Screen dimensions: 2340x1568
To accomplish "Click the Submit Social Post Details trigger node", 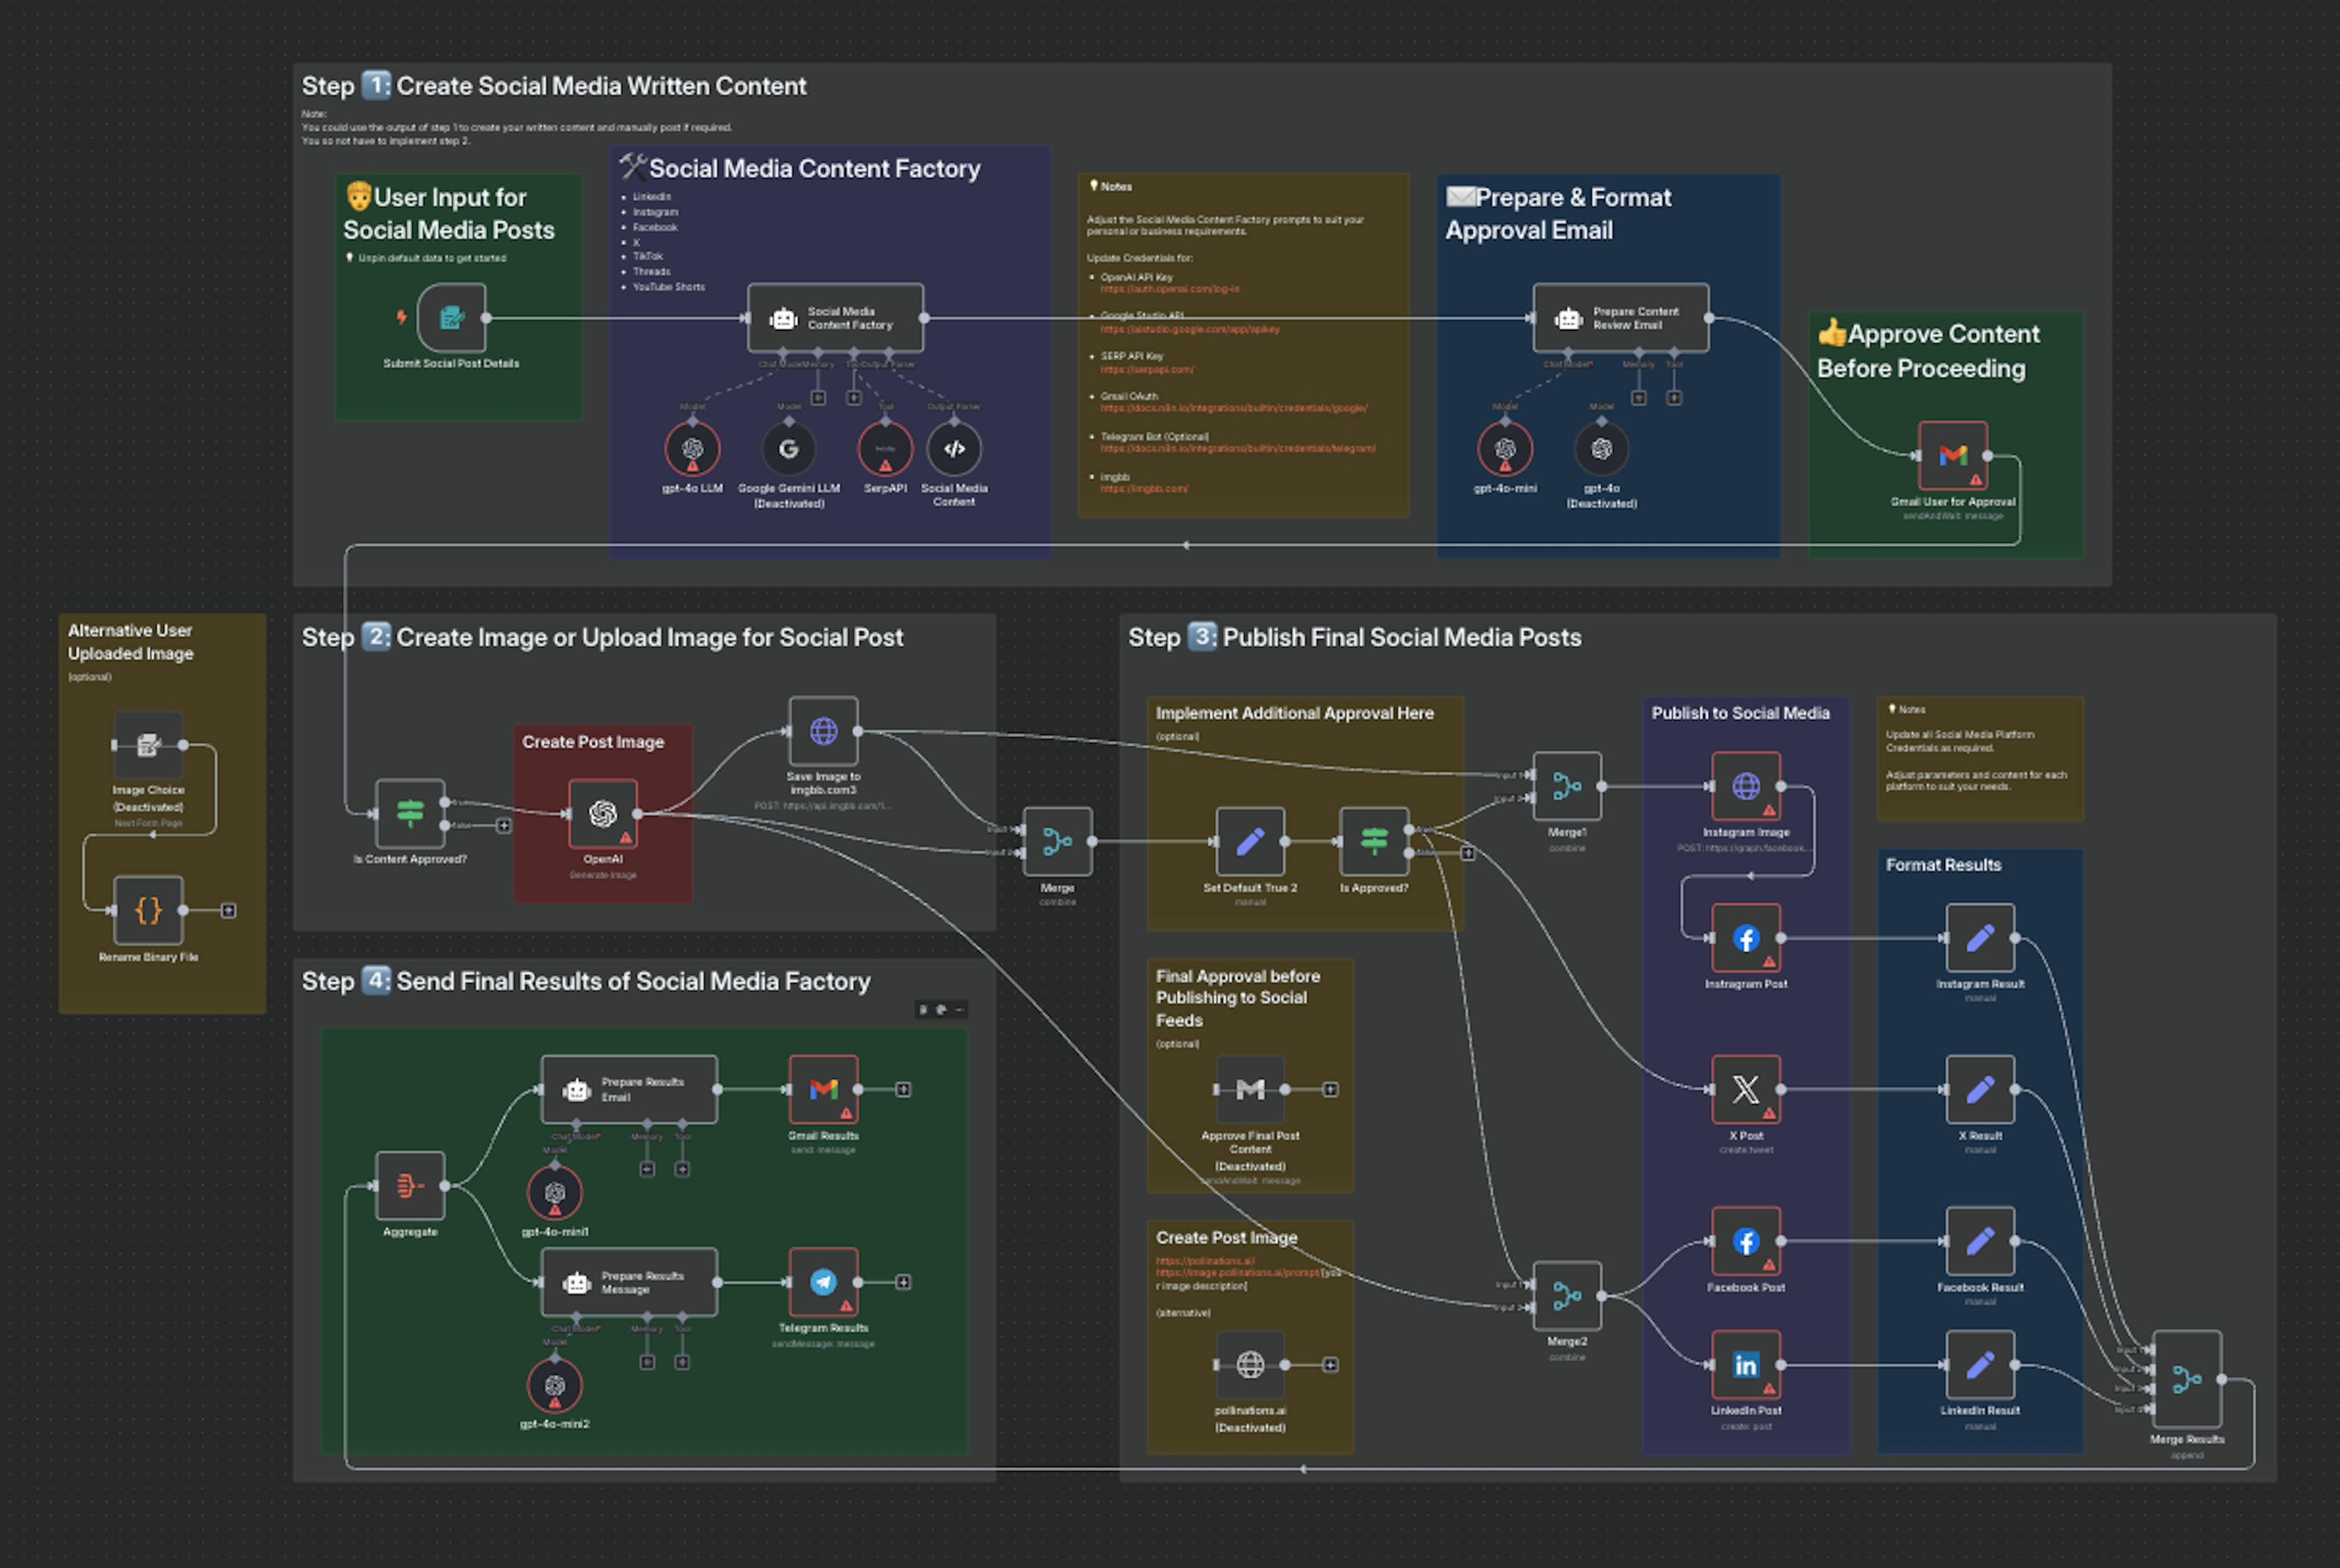I will [x=453, y=318].
